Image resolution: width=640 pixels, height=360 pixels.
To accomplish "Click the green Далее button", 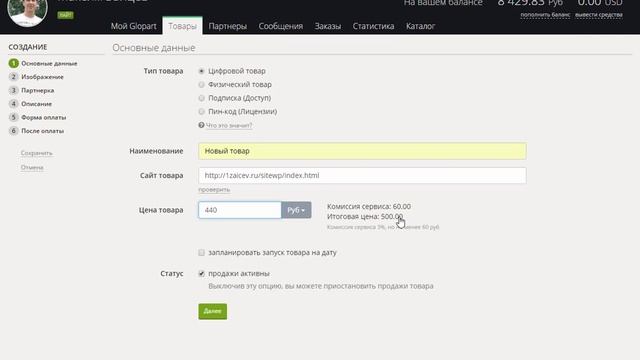I will click(x=213, y=311).
